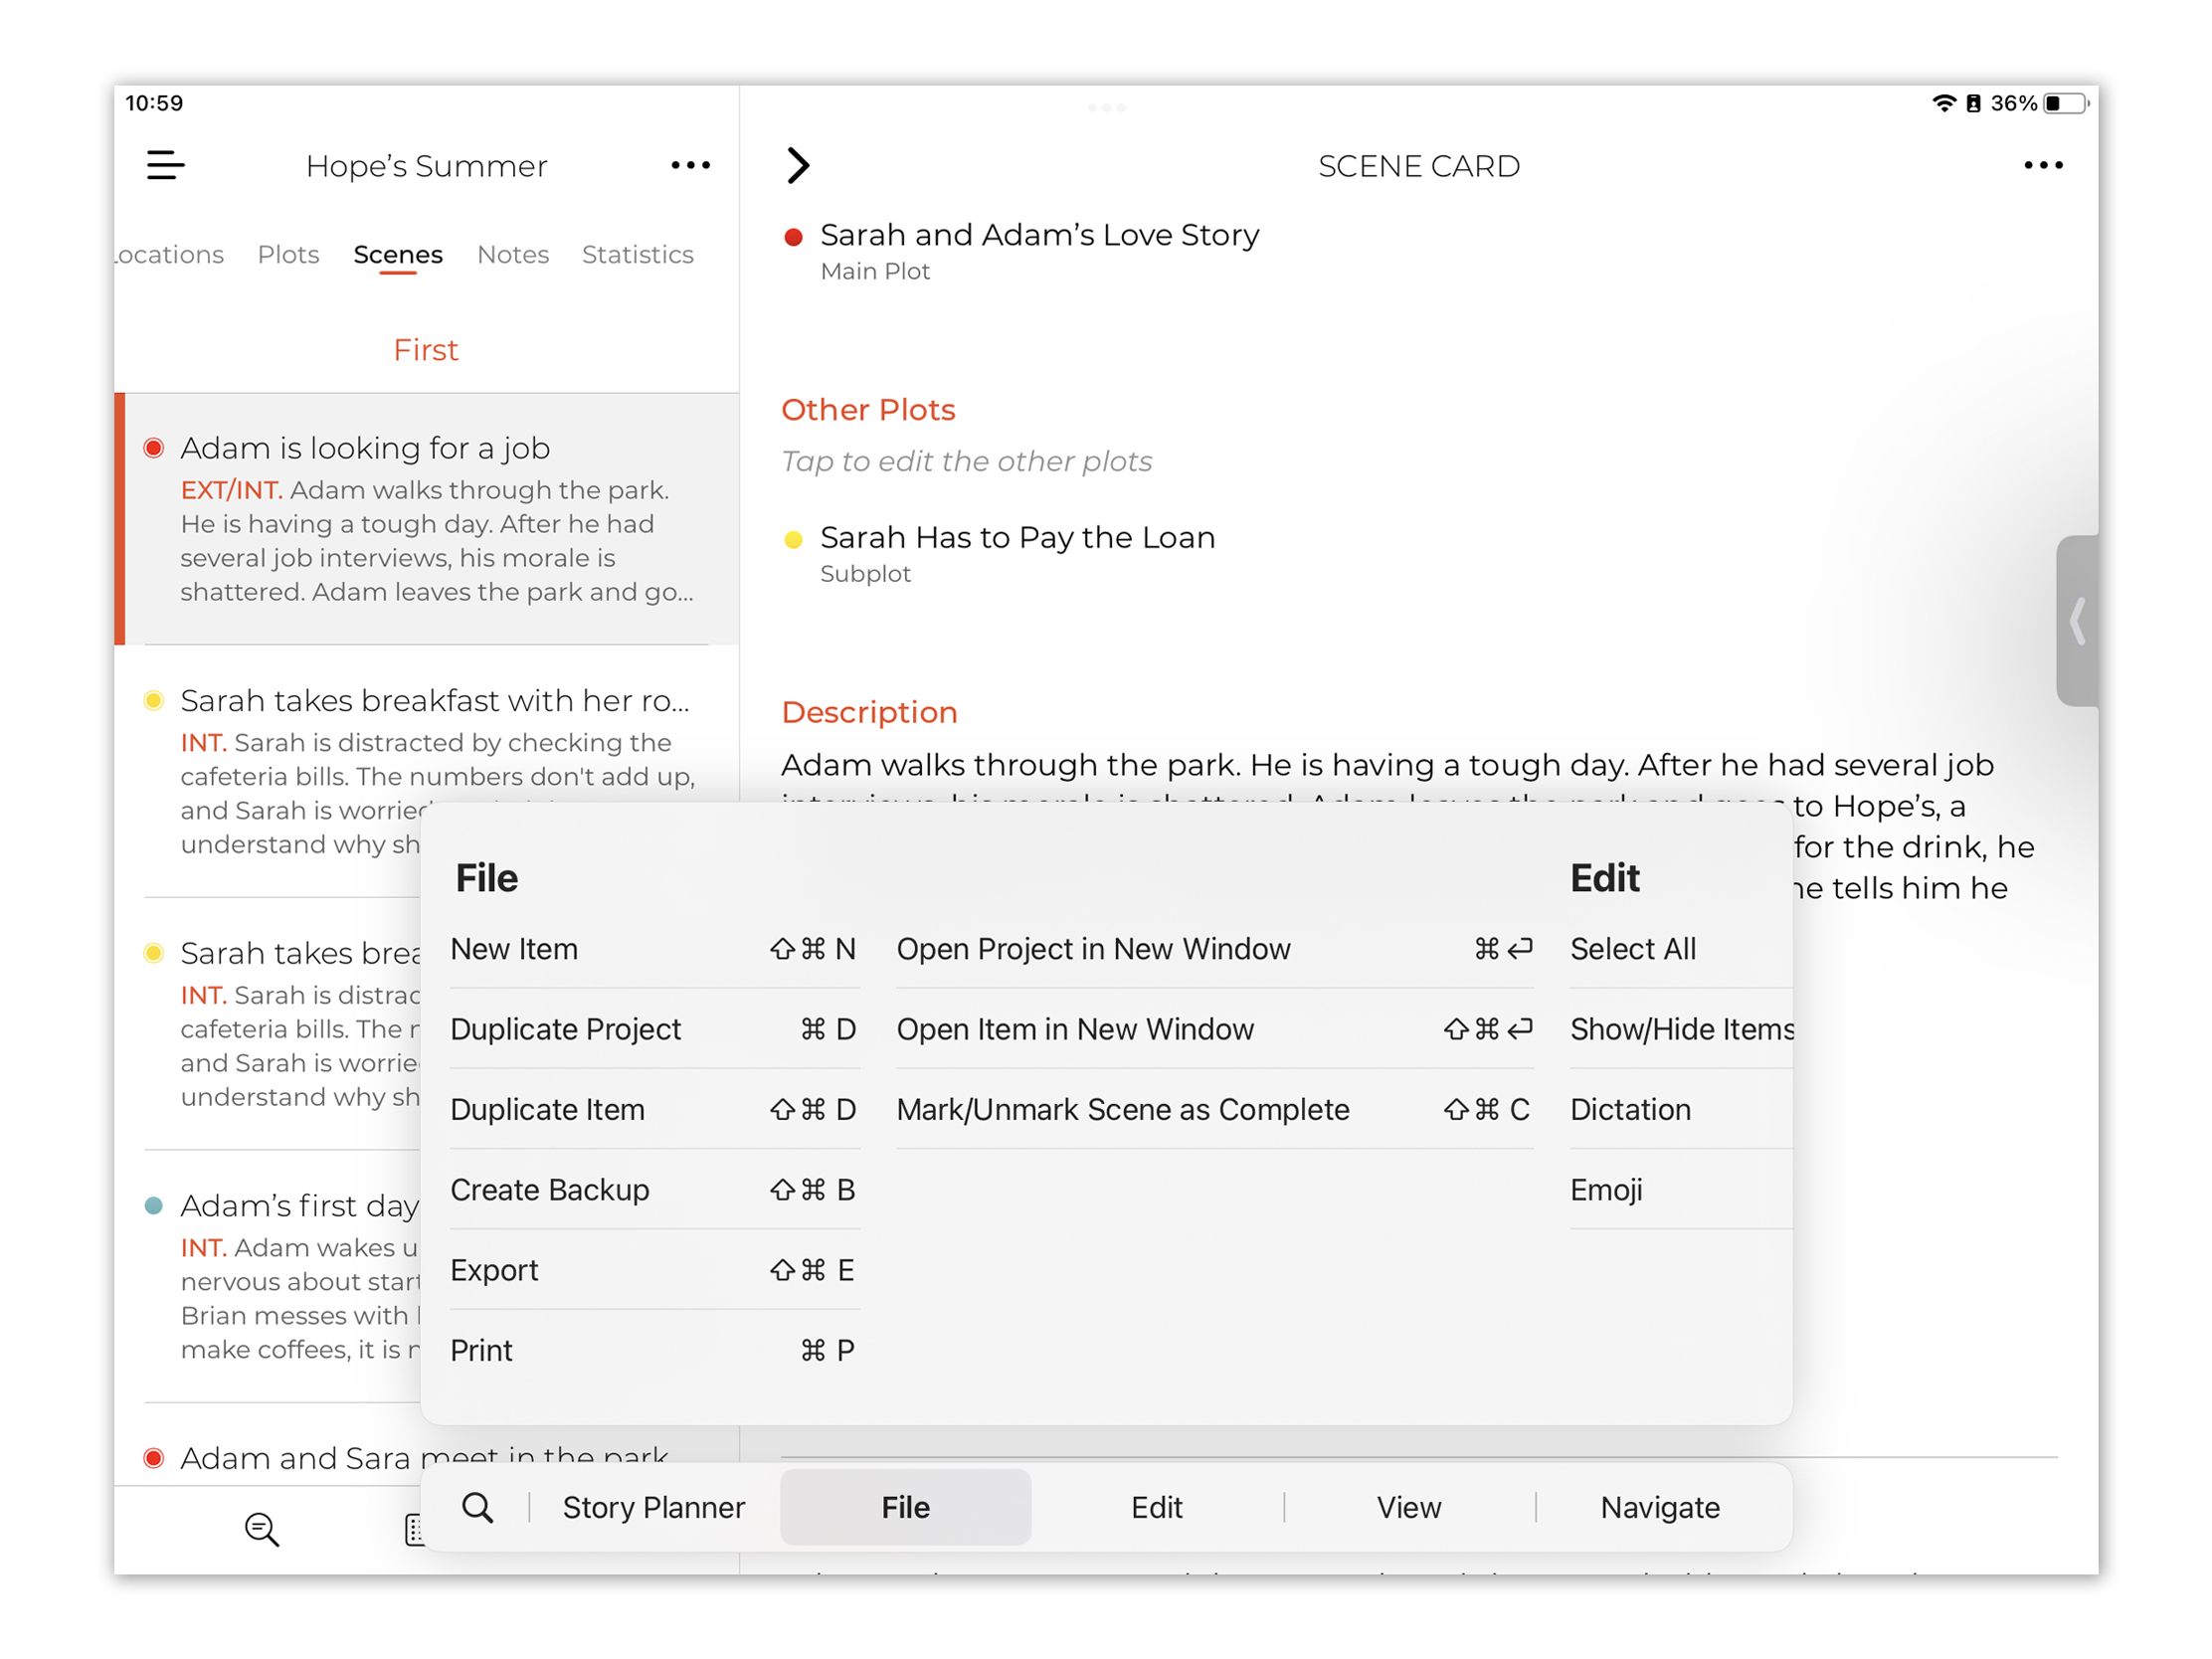2212x1659 pixels.
Task: Open Scene Card more options menu
Action: coord(2042,165)
